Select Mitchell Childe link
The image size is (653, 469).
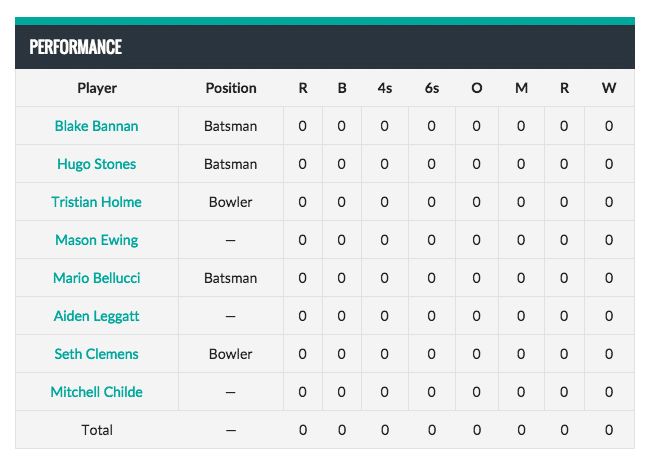click(96, 392)
